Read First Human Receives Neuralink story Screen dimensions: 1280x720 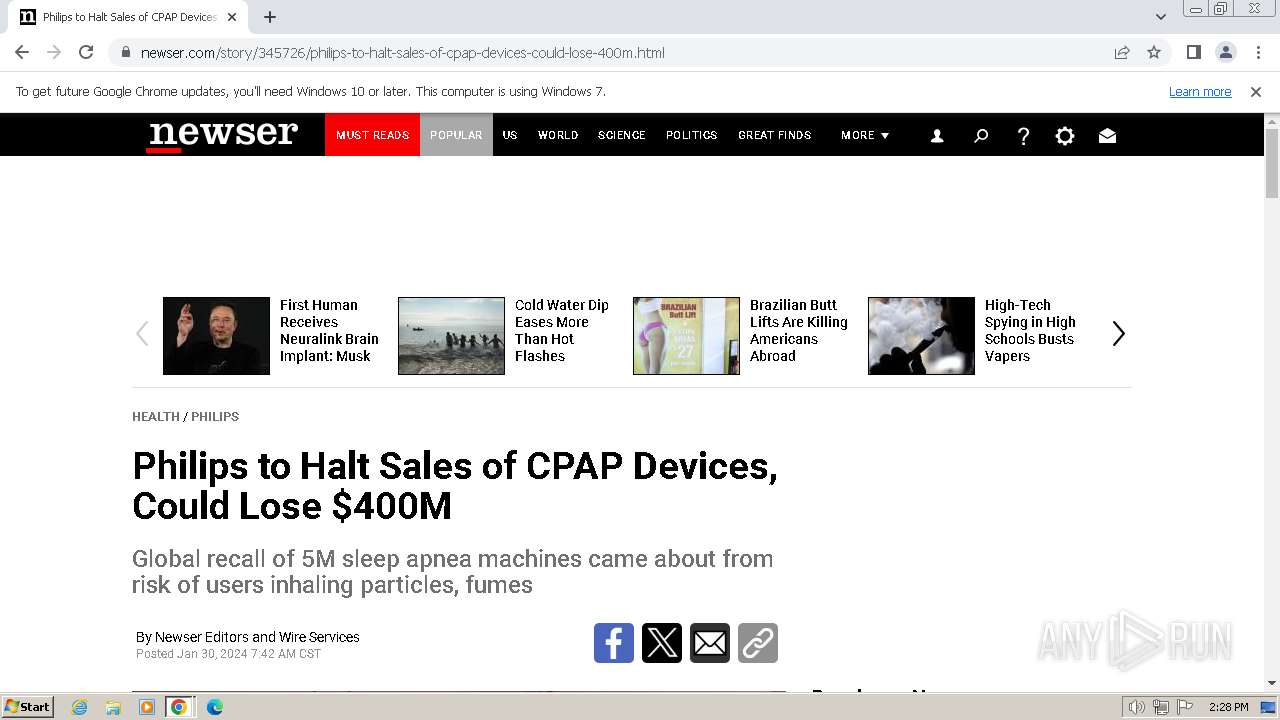pos(329,331)
